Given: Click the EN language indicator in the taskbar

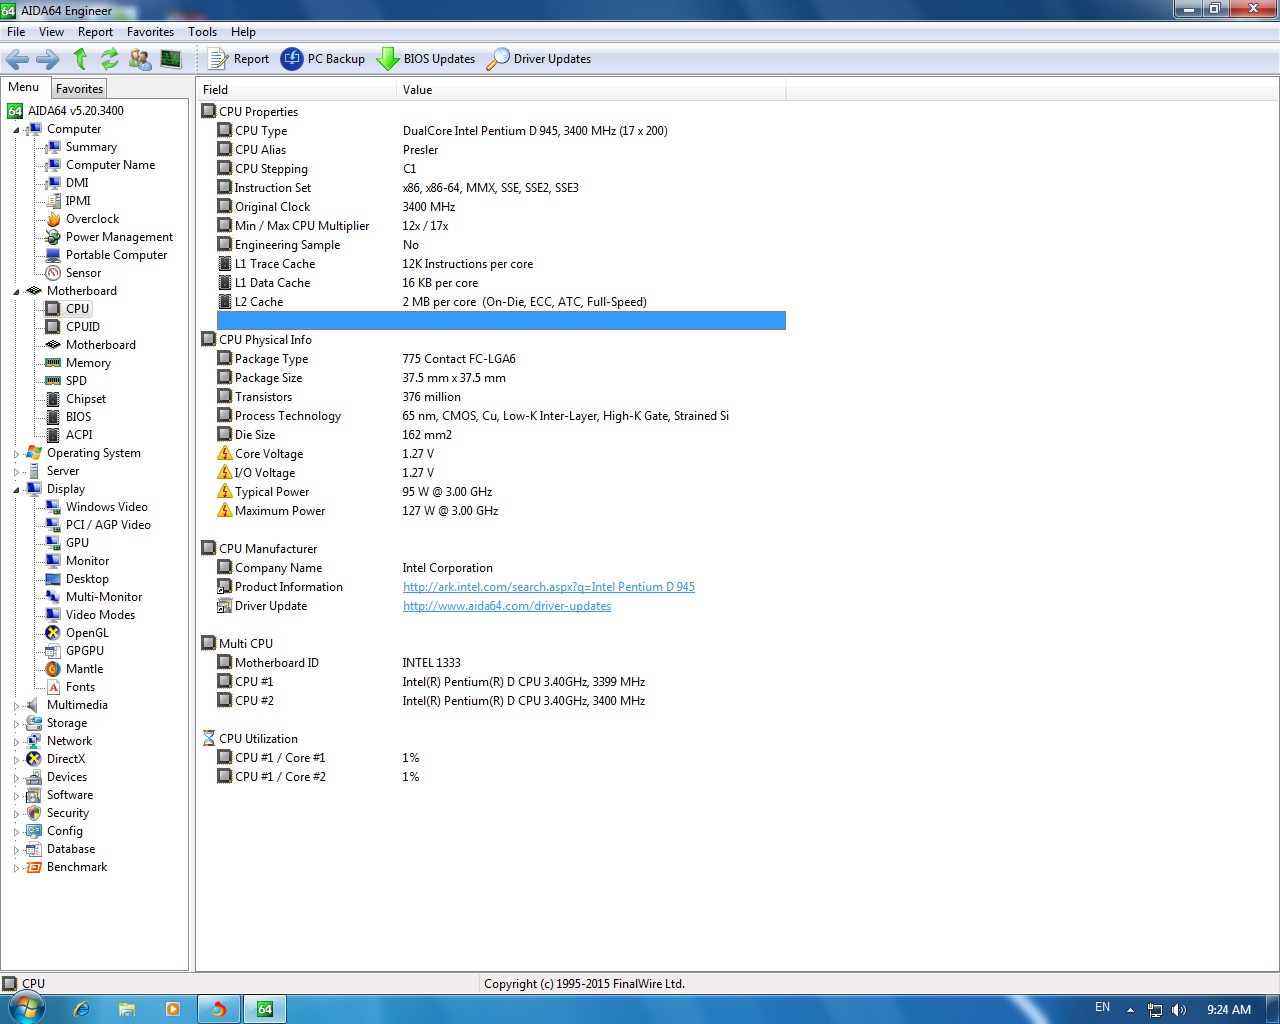Looking at the screenshot, I should pyautogui.click(x=1102, y=1007).
